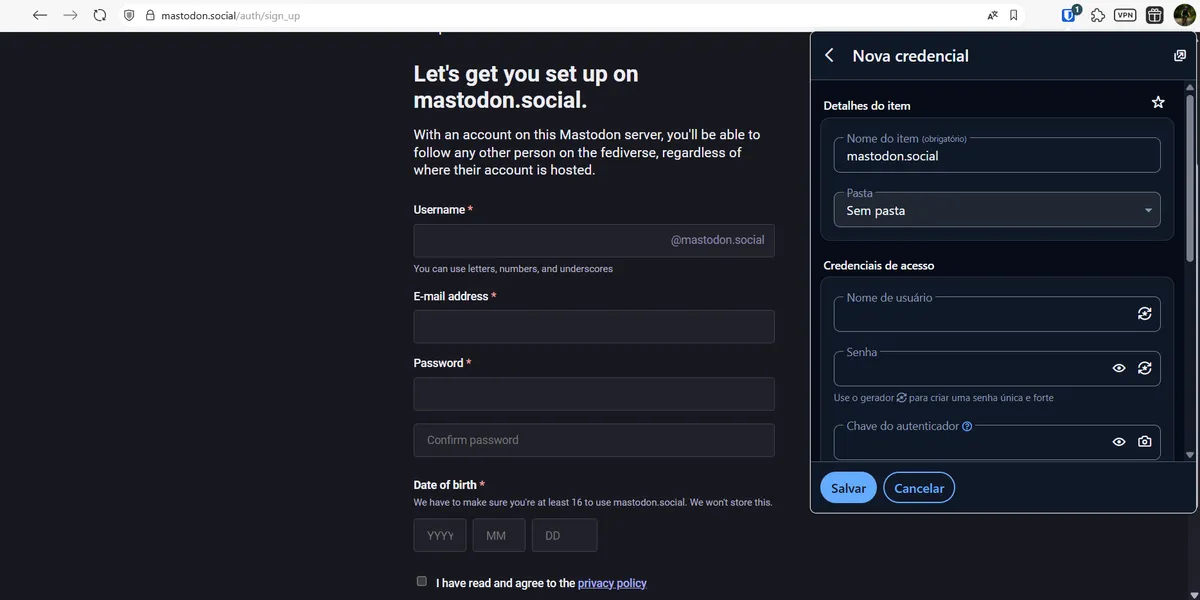Show the authenticator key with the eye icon
Image resolution: width=1200 pixels, height=600 pixels.
[x=1118, y=441]
